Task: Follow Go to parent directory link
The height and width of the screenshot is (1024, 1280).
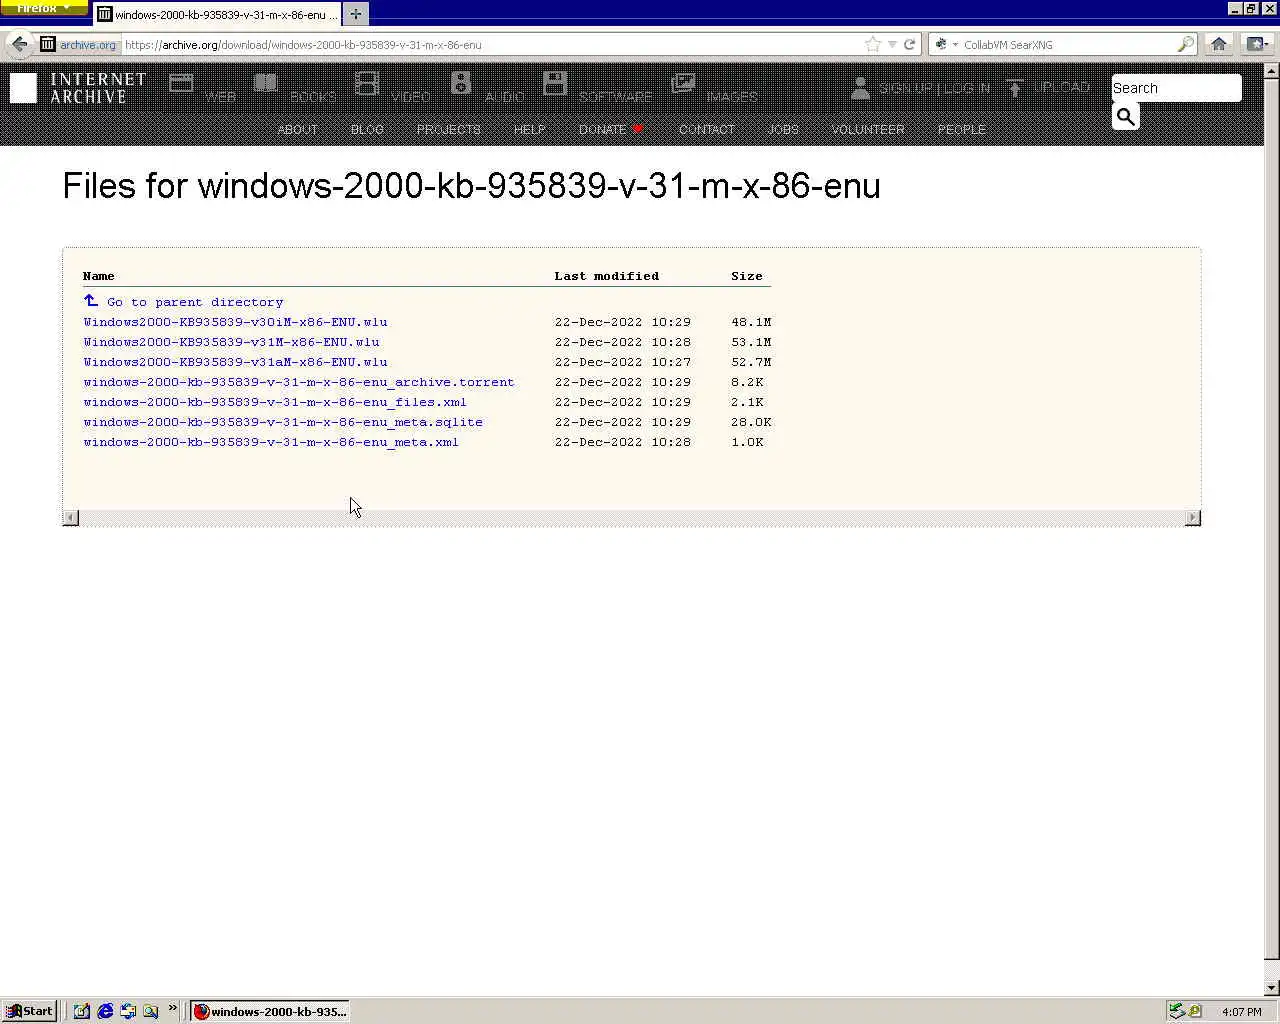Action: pyautogui.click(x=183, y=302)
